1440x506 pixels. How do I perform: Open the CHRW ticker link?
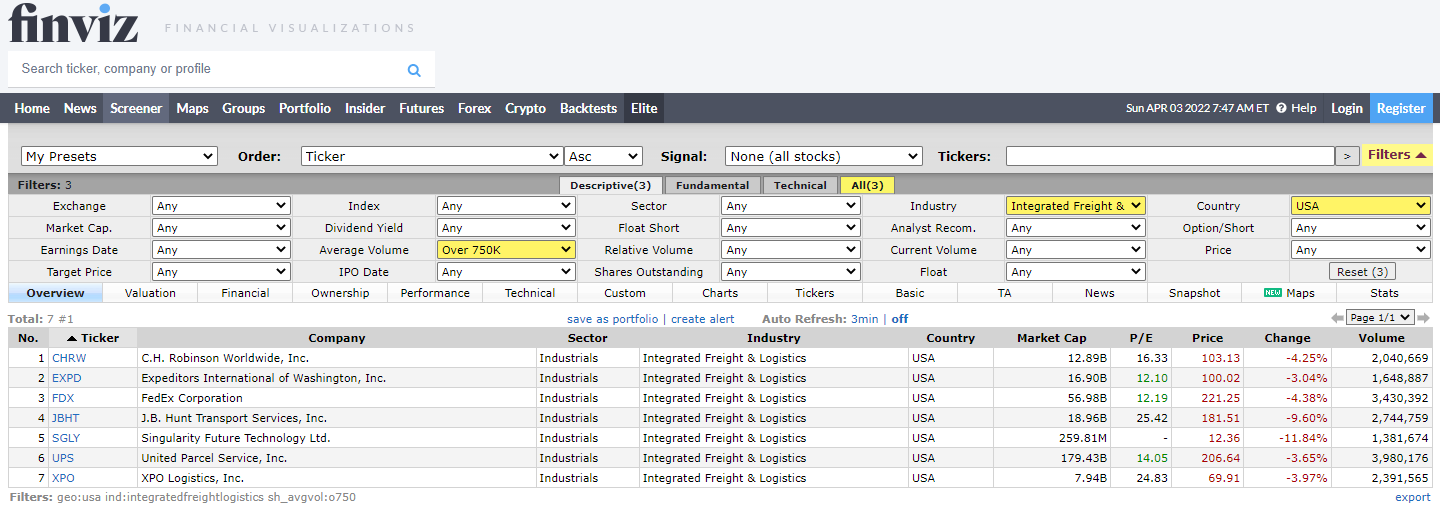pyautogui.click(x=69, y=358)
